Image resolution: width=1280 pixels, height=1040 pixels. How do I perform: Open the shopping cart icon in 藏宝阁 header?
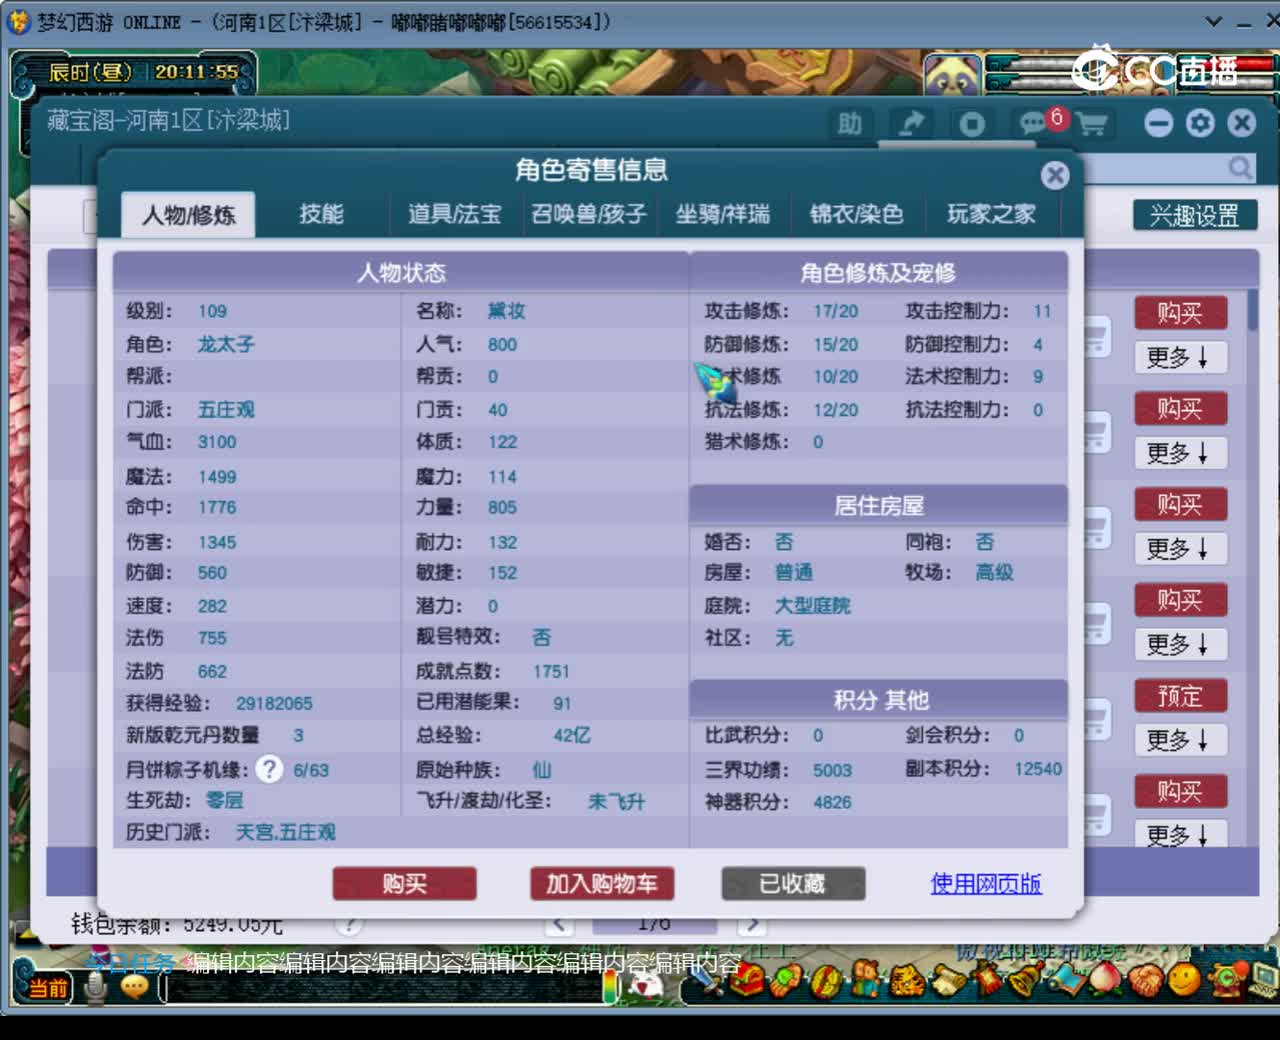pyautogui.click(x=1092, y=124)
